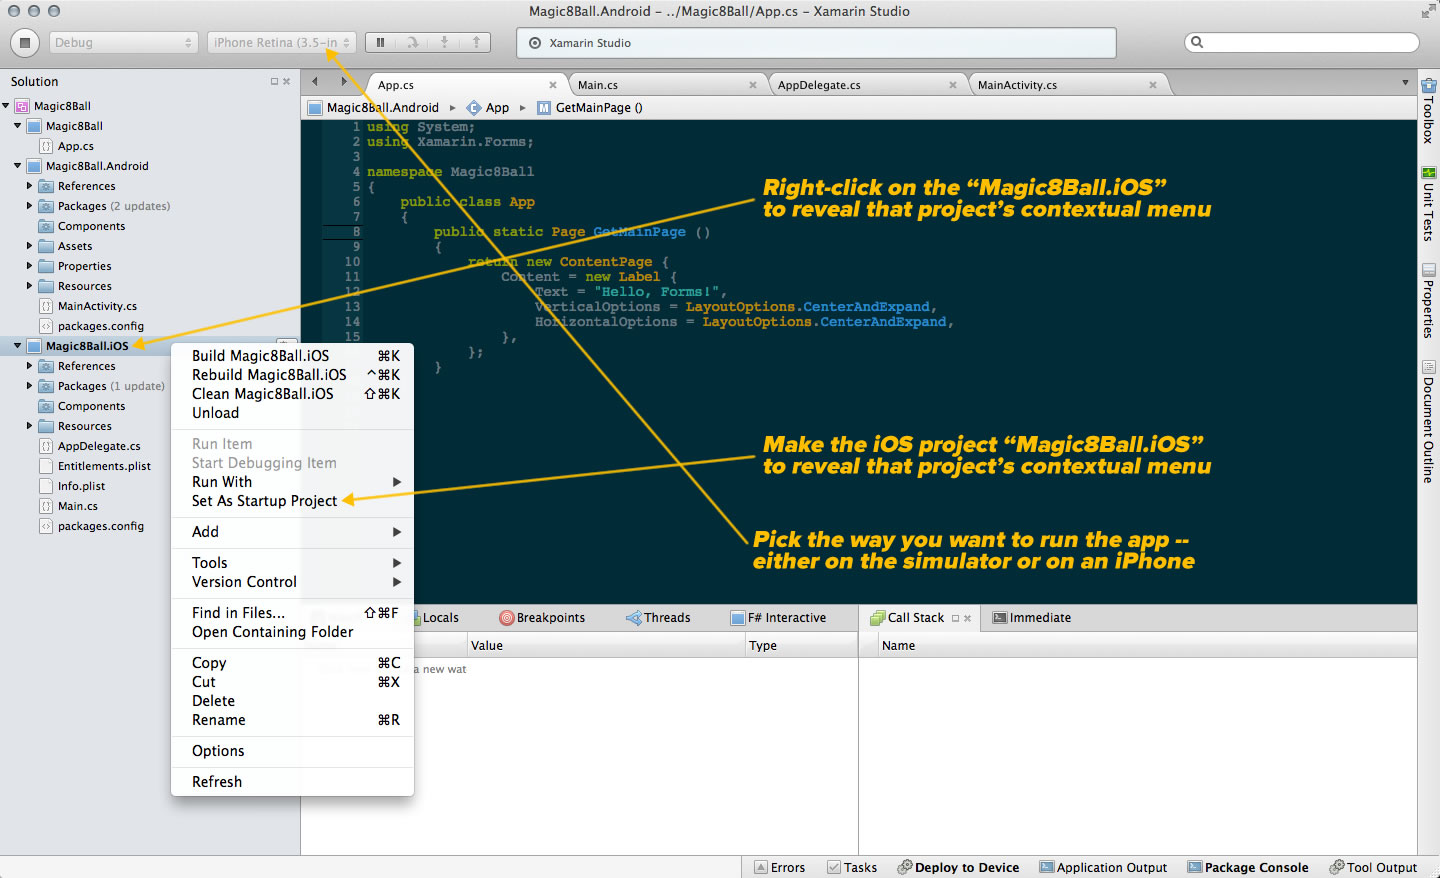Viewport: 1440px width, 878px height.
Task: Choose Open Containing Folder
Action: click(x=292, y=632)
